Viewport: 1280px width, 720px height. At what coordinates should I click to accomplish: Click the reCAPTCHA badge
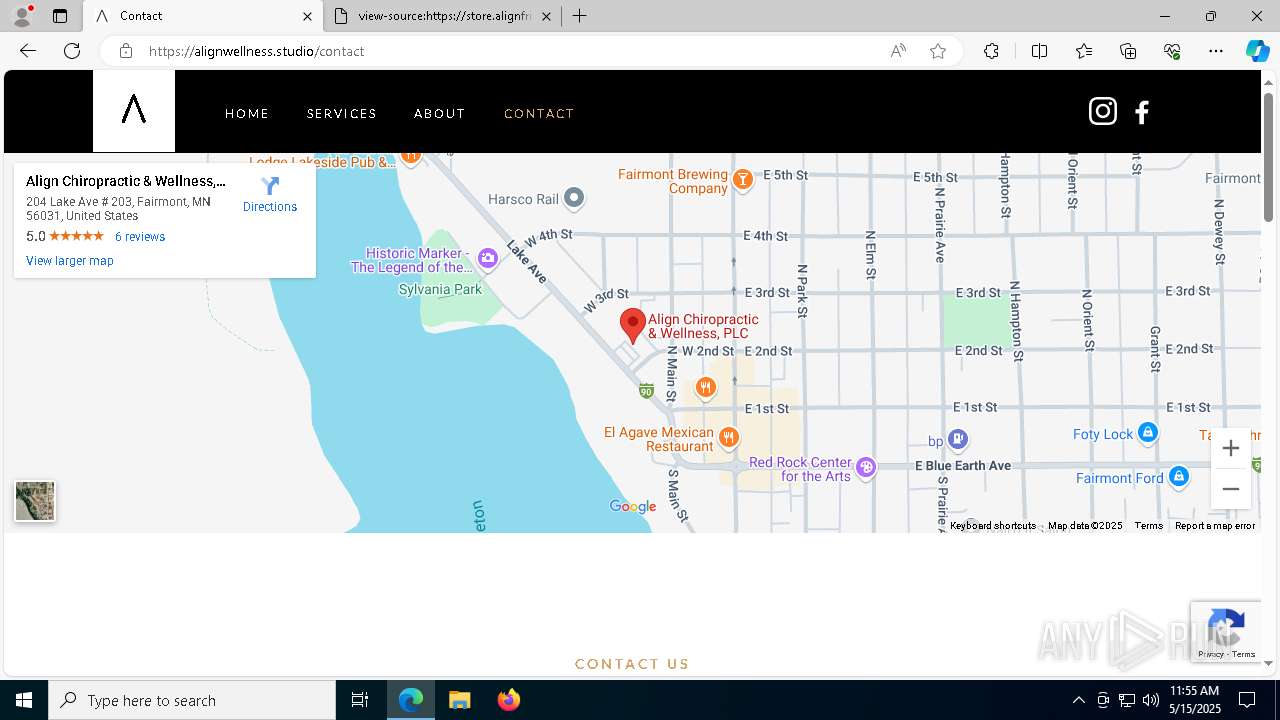pos(1225,631)
